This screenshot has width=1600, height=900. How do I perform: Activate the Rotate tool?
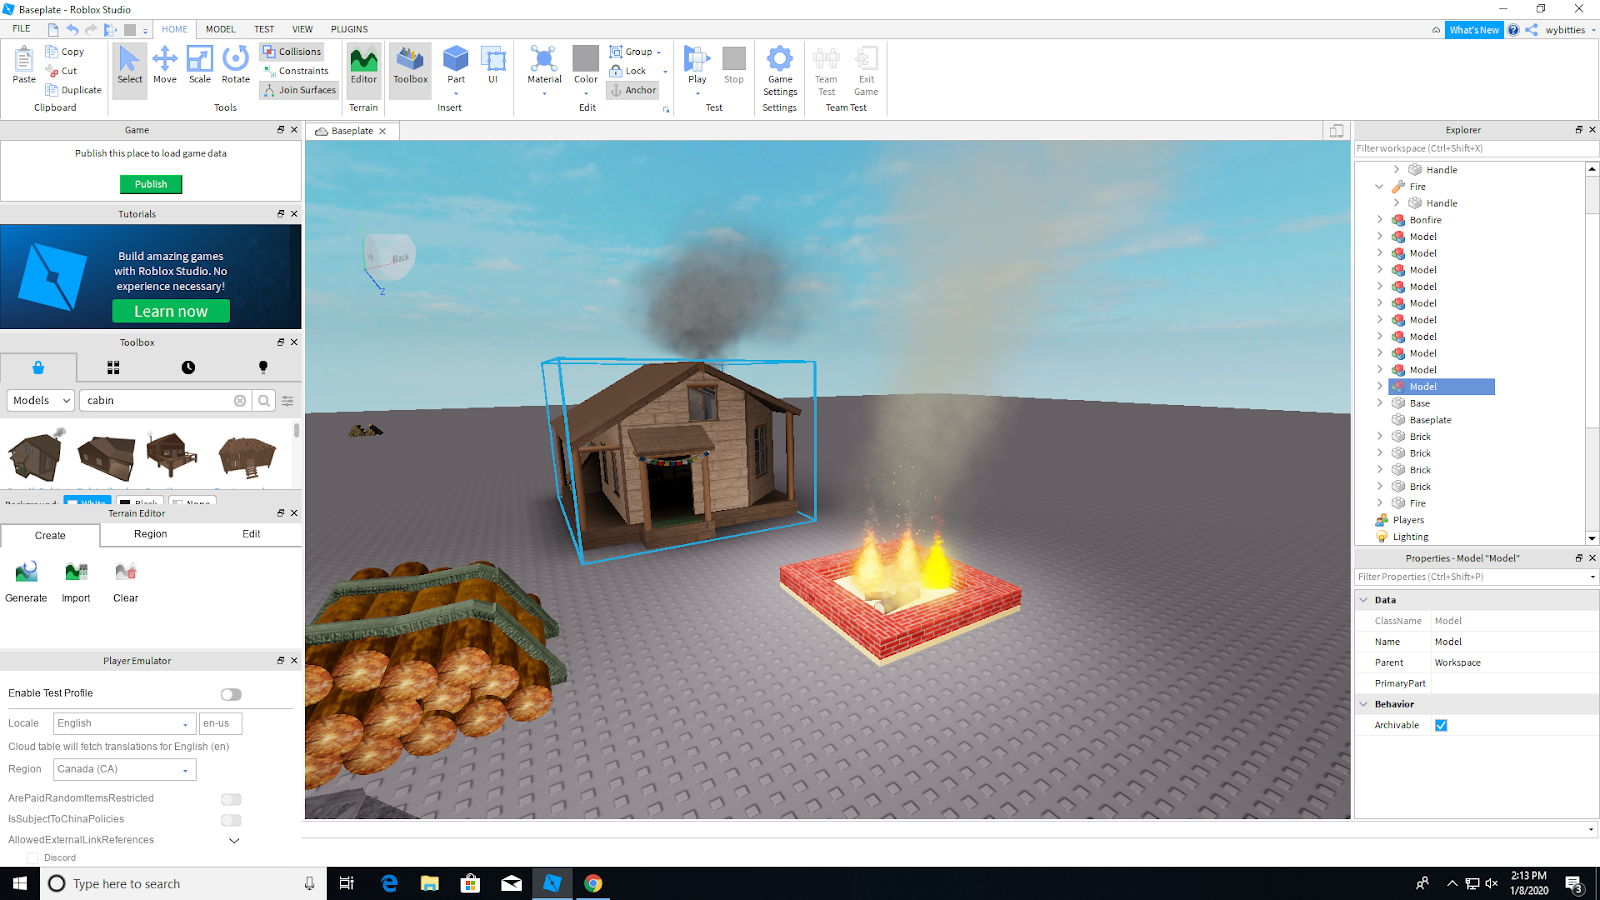[x=236, y=64]
